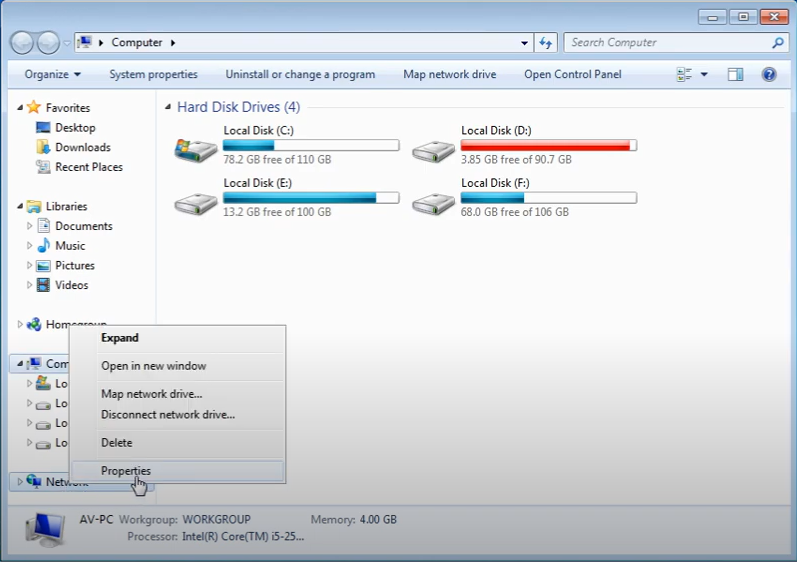Open the change view dropdown arrow
Image resolution: width=797 pixels, height=562 pixels.
704,74
